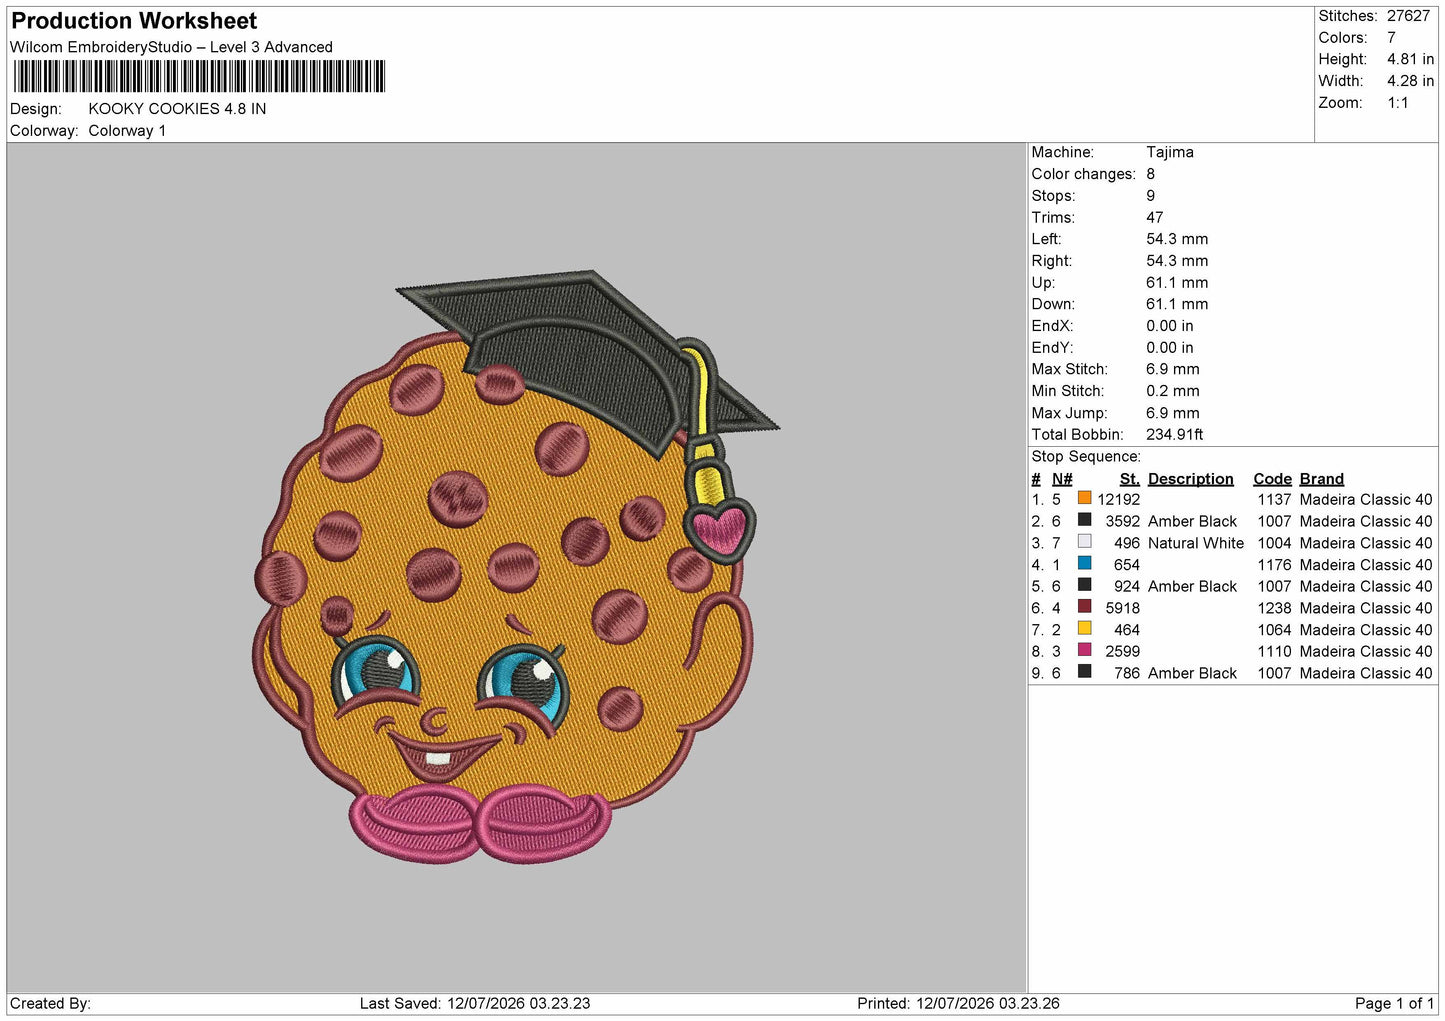
Task: Click the design name 'KOOKY COOKIES 4.8 IN'
Action: pos(177,109)
